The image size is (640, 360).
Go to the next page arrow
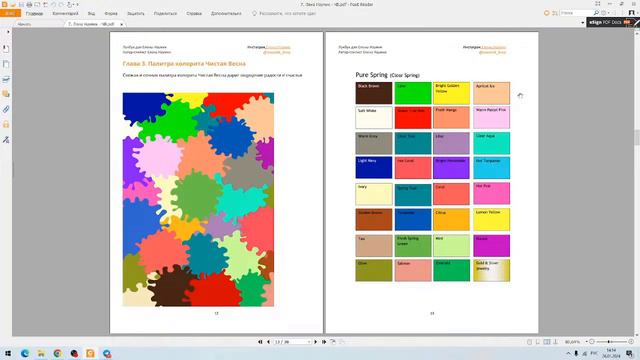(316, 342)
